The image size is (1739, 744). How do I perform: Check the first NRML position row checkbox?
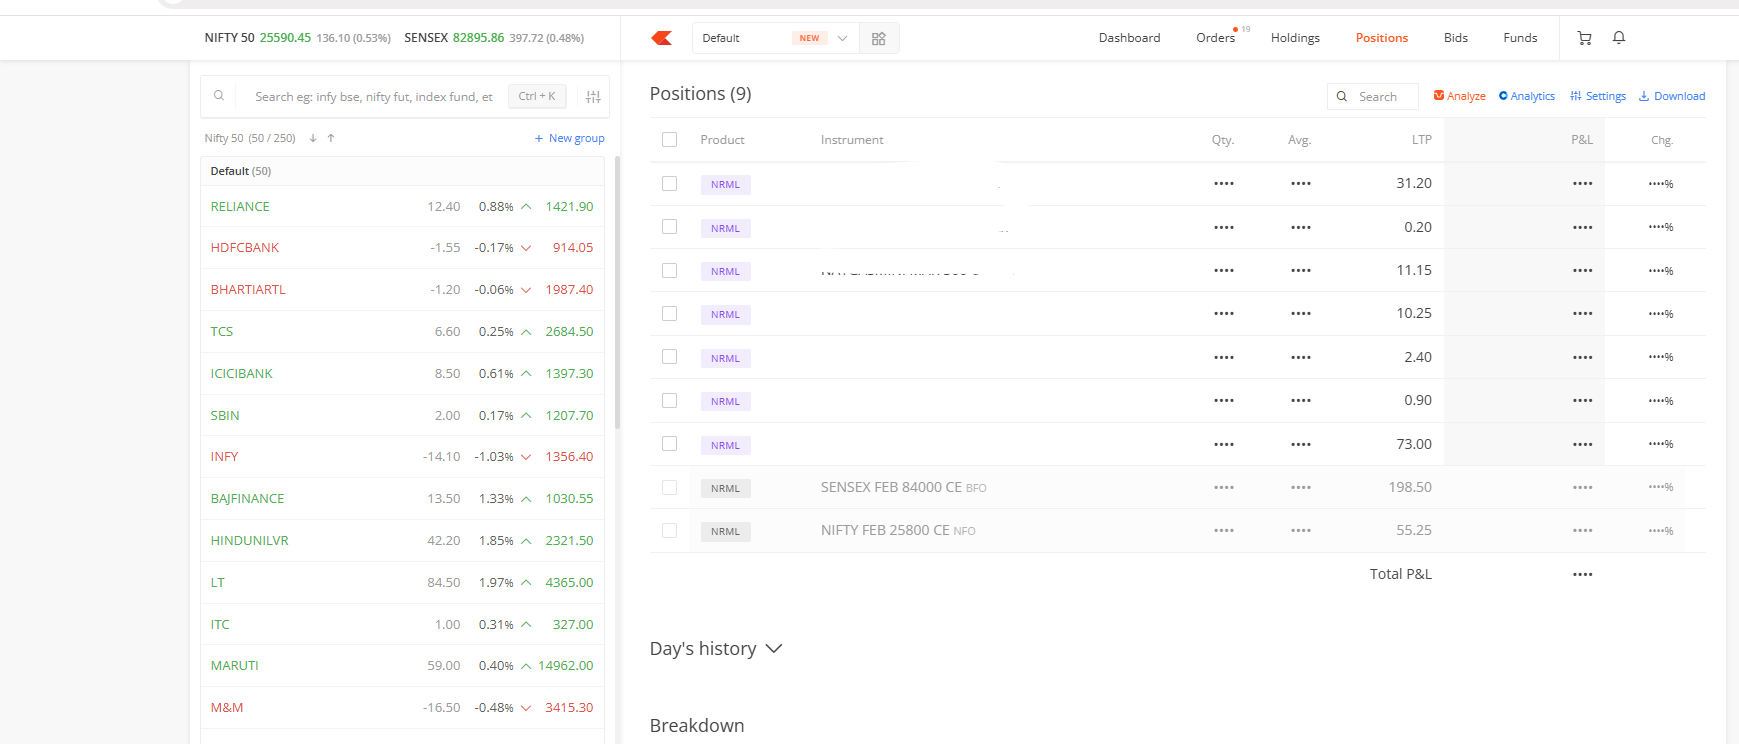pos(670,184)
